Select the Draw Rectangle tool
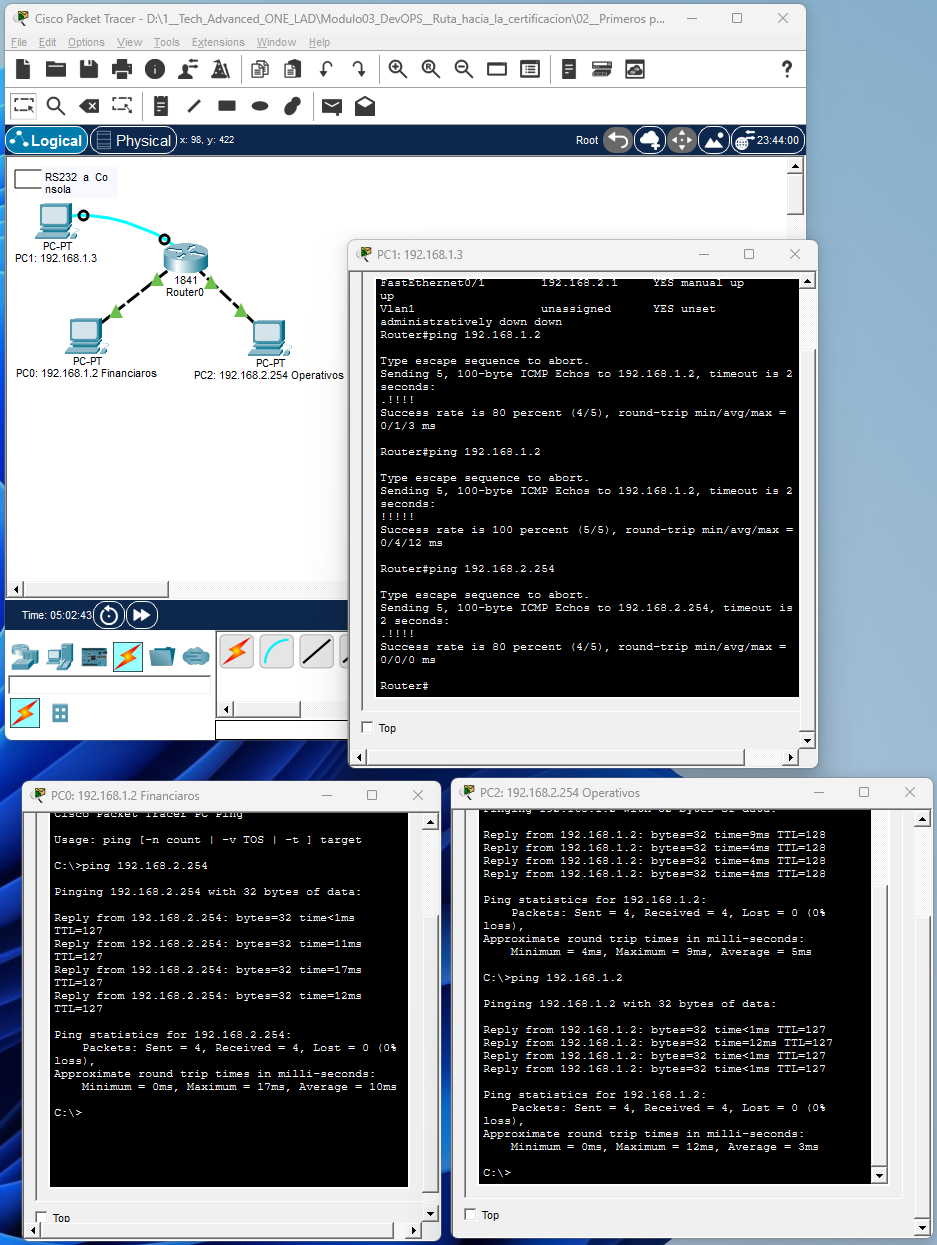Image resolution: width=937 pixels, height=1245 pixels. tap(227, 105)
